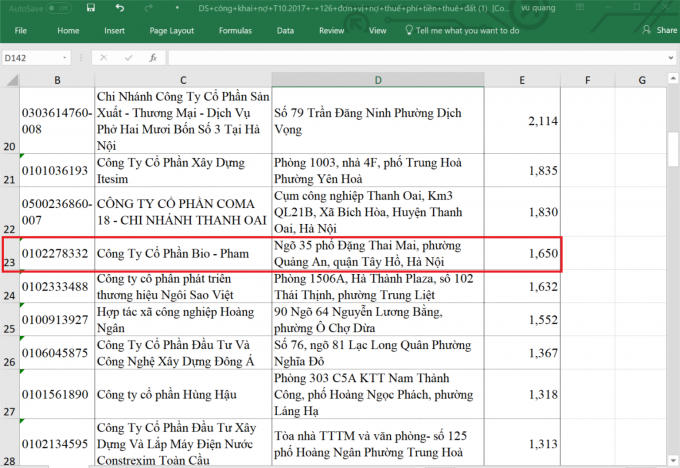The width and height of the screenshot is (680, 468).
Task: Click the Tell me what you want to do box
Action: click(x=462, y=30)
